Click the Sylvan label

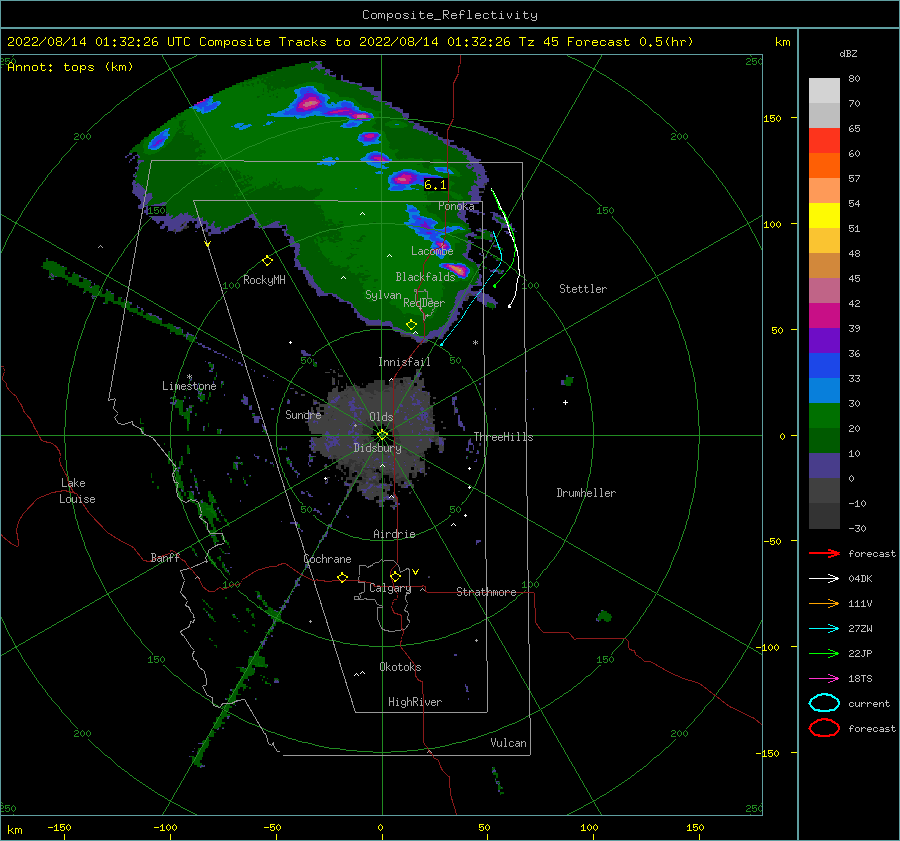pos(383,295)
